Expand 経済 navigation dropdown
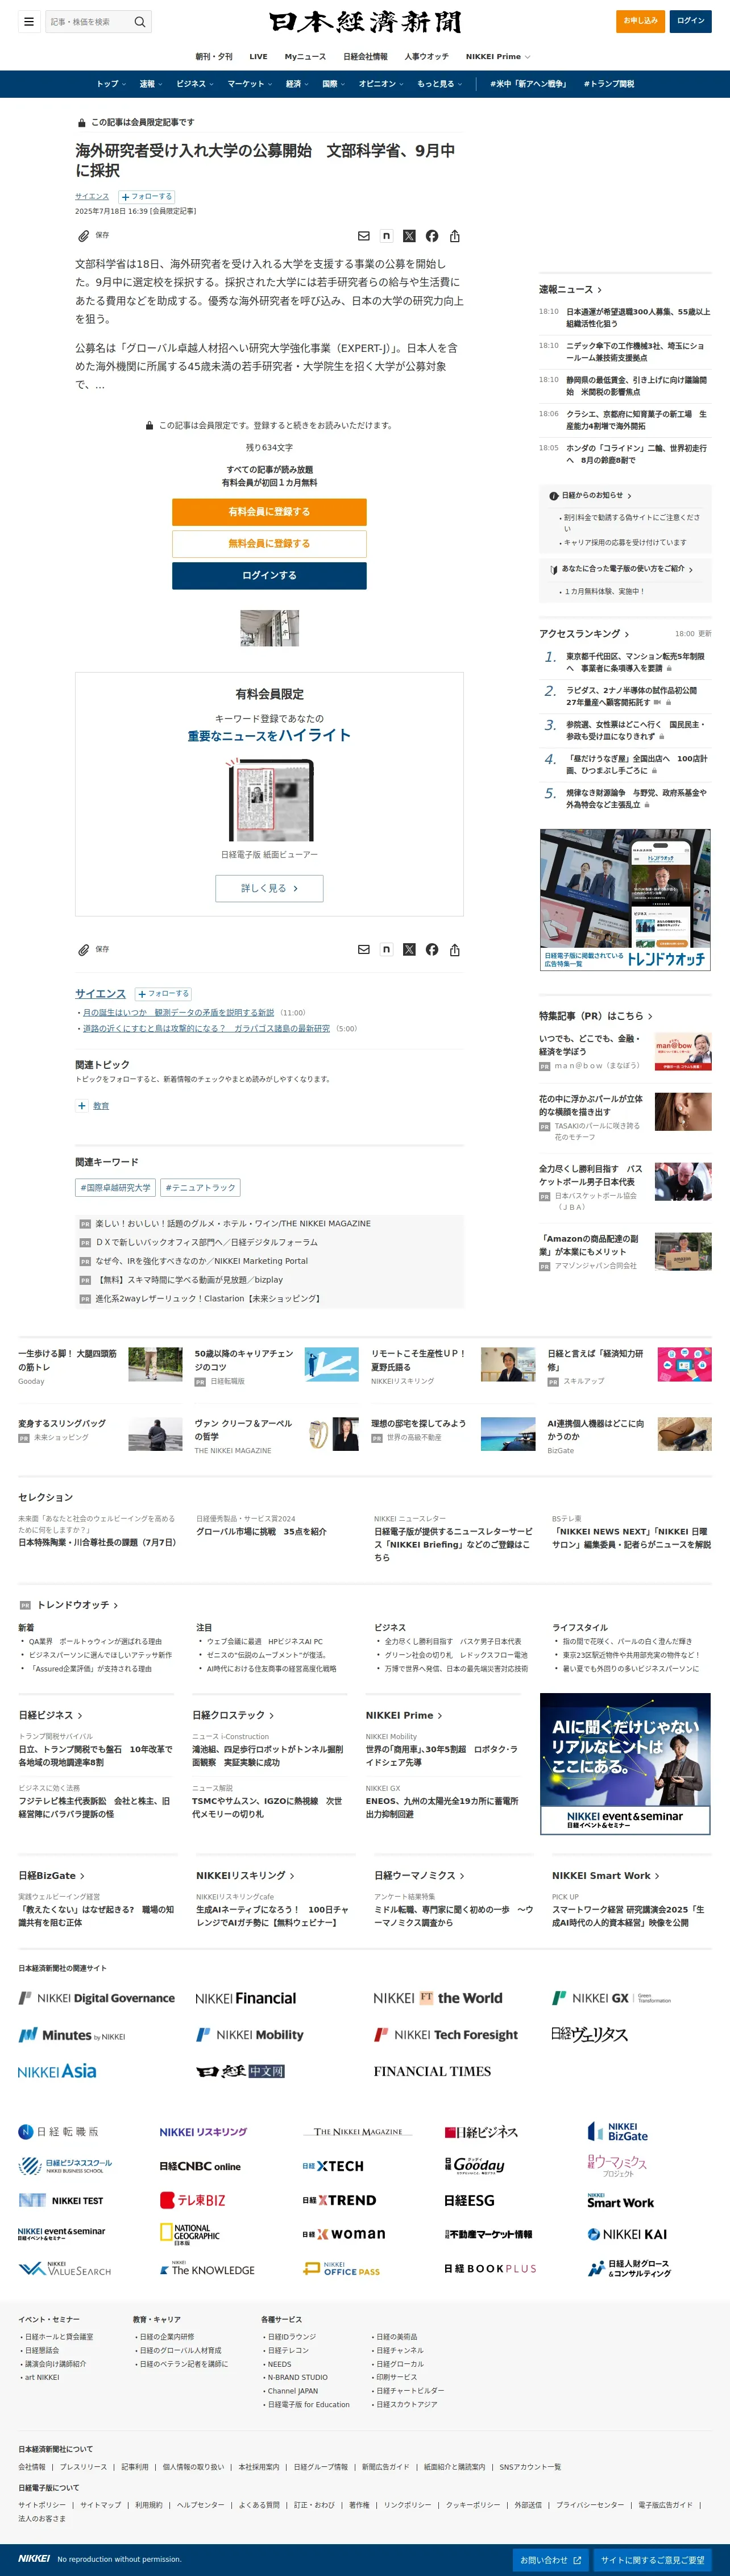The width and height of the screenshot is (730, 2576). pos(297,84)
